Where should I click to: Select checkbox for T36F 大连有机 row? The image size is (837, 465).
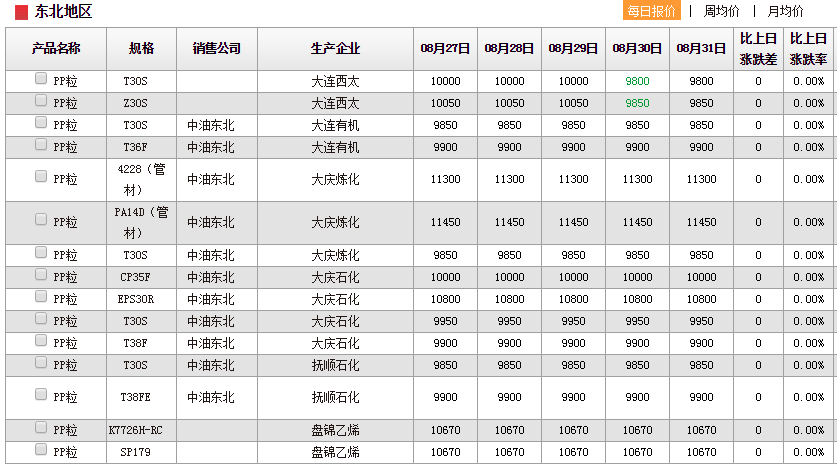click(x=41, y=144)
